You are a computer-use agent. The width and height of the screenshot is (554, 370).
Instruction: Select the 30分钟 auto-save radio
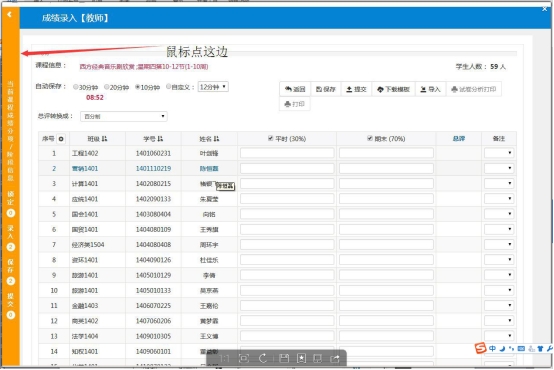pos(75,87)
